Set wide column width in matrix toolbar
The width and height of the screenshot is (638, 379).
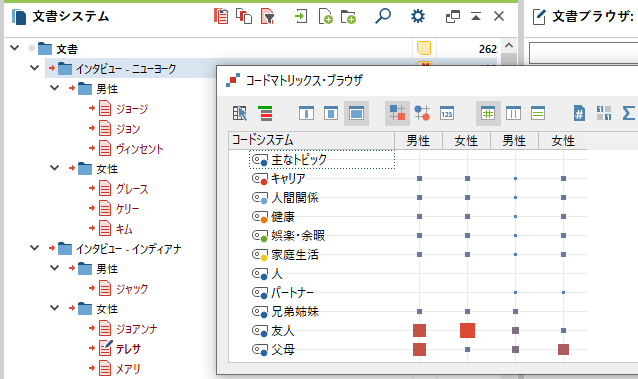pyautogui.click(x=356, y=113)
